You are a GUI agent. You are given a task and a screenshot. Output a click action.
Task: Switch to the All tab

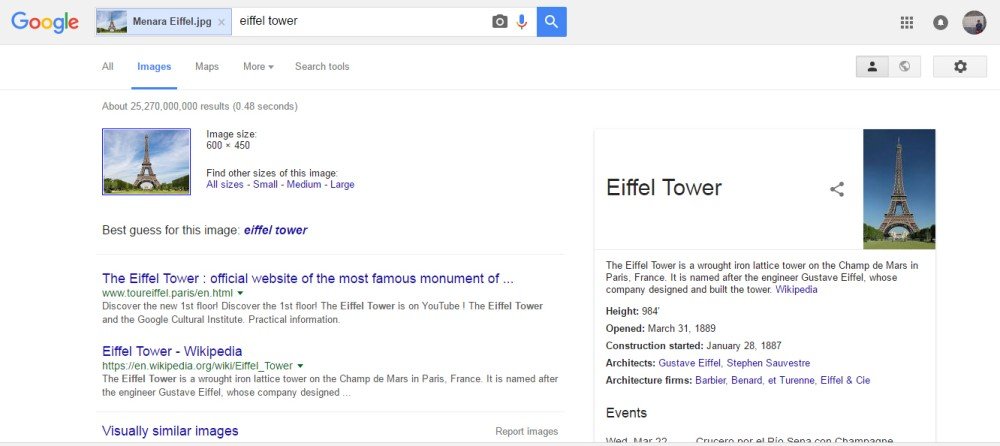tap(108, 66)
